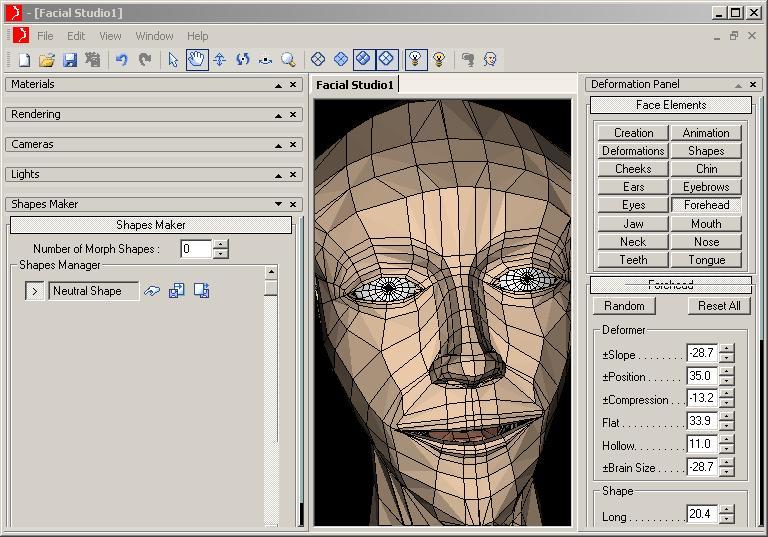Select the arrow pointer tool

[x=173, y=60]
